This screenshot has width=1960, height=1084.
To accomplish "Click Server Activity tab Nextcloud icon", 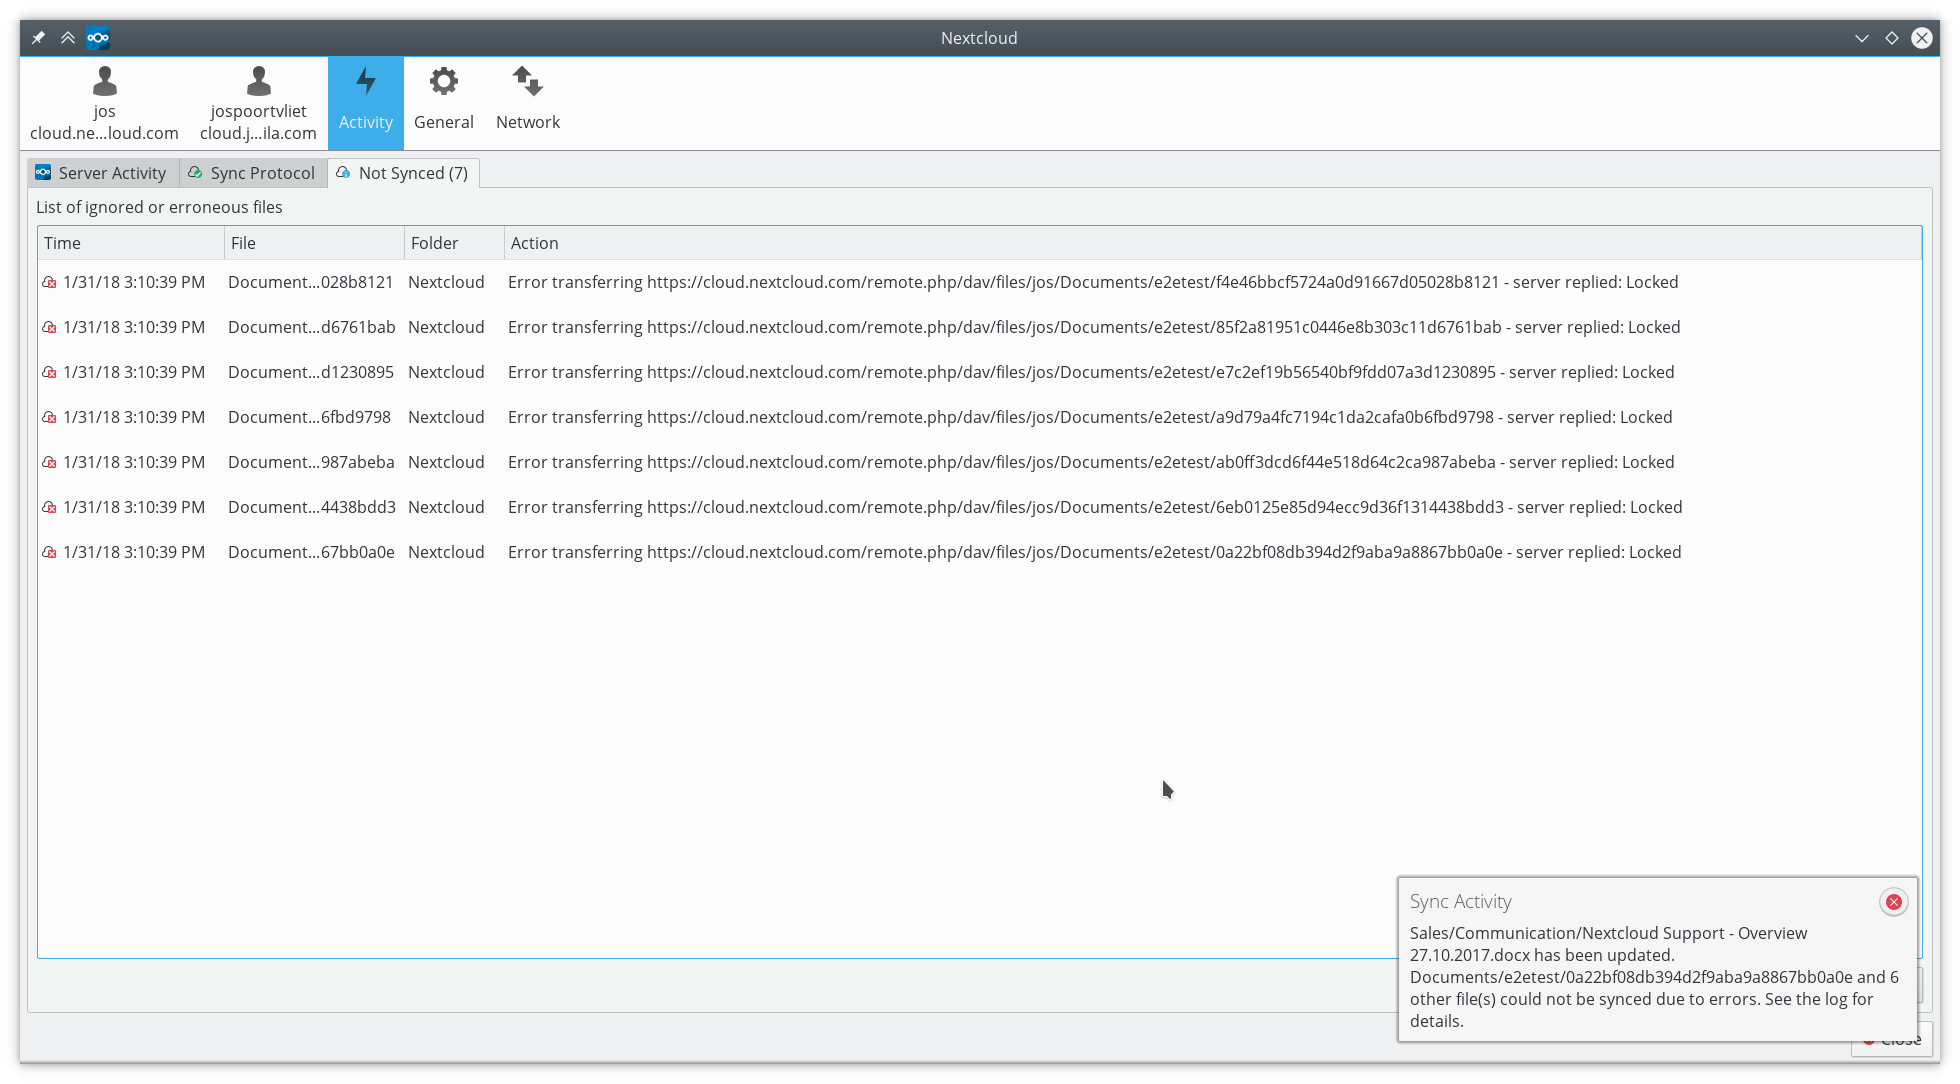I will click(x=43, y=173).
